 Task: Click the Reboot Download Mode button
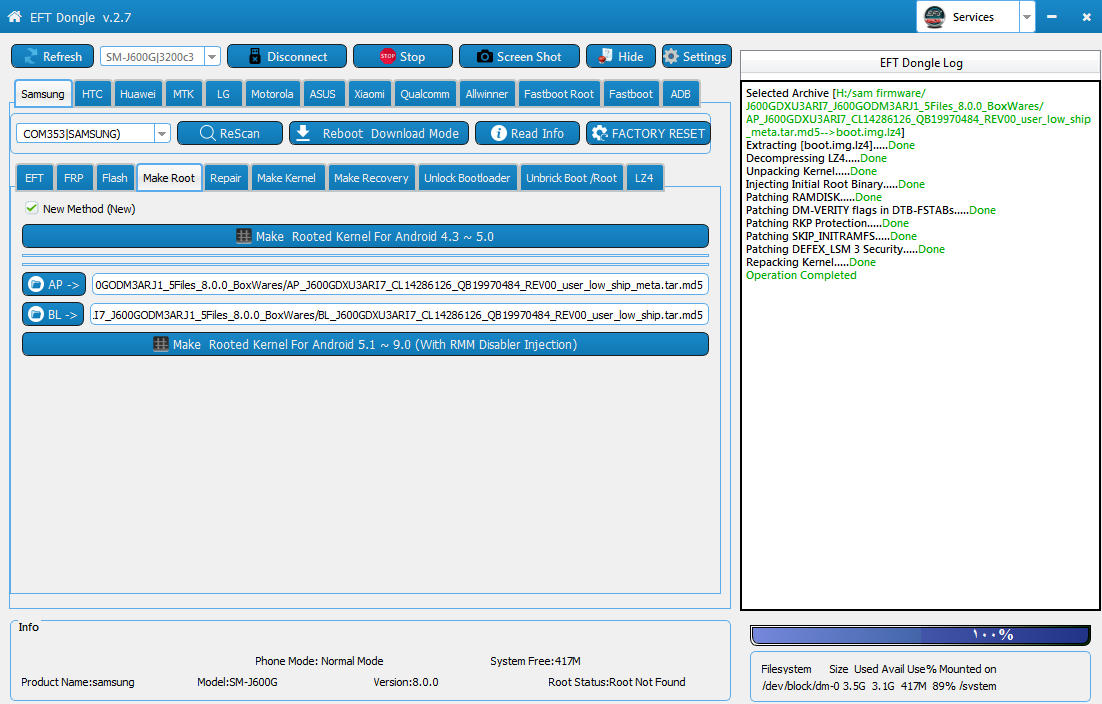click(x=379, y=133)
